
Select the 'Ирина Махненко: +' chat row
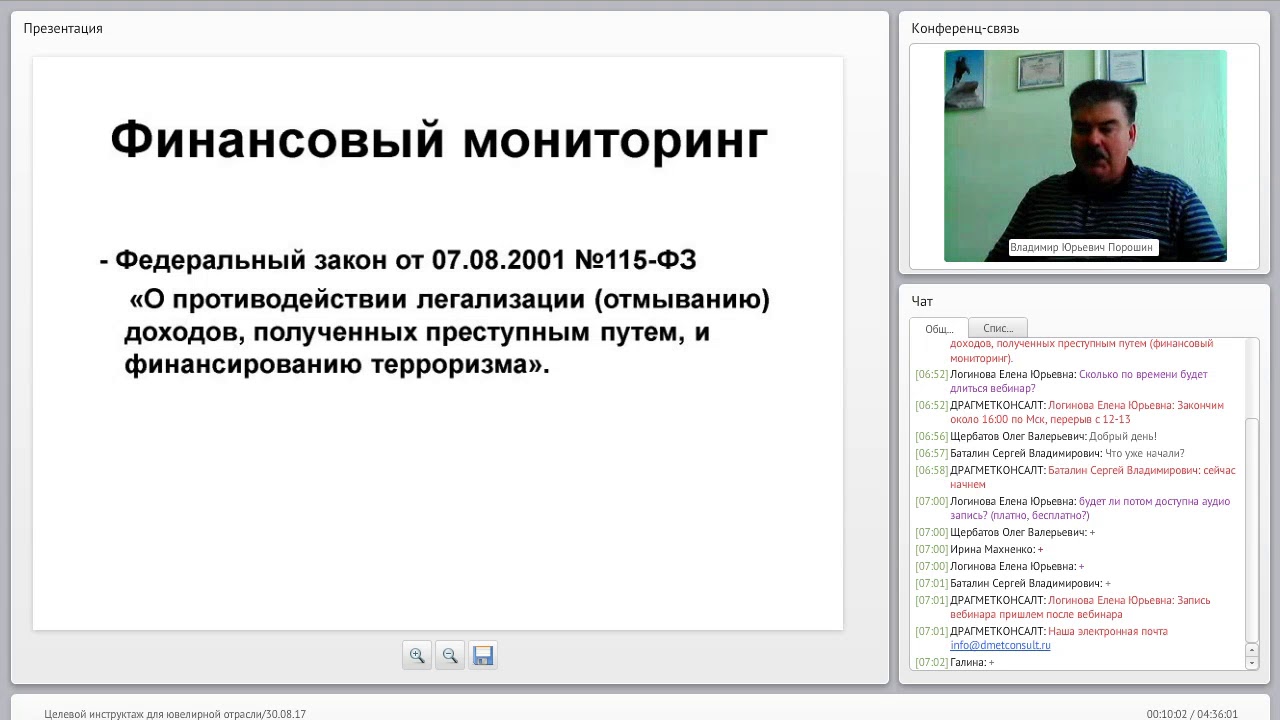click(x=980, y=549)
